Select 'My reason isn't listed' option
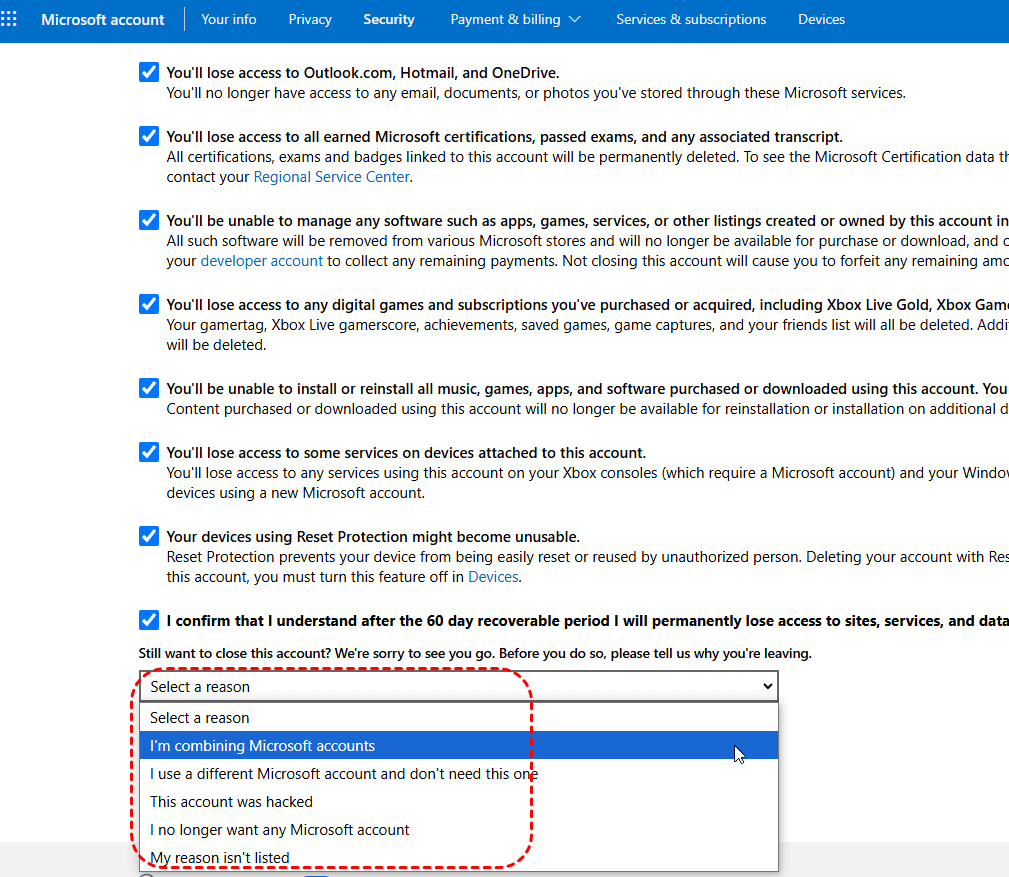The height and width of the screenshot is (877, 1009). click(x=459, y=858)
